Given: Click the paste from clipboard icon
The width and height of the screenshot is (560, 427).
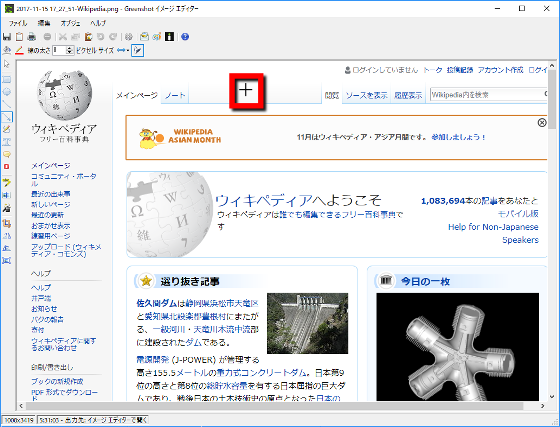Looking at the screenshot, I should coord(88,36).
